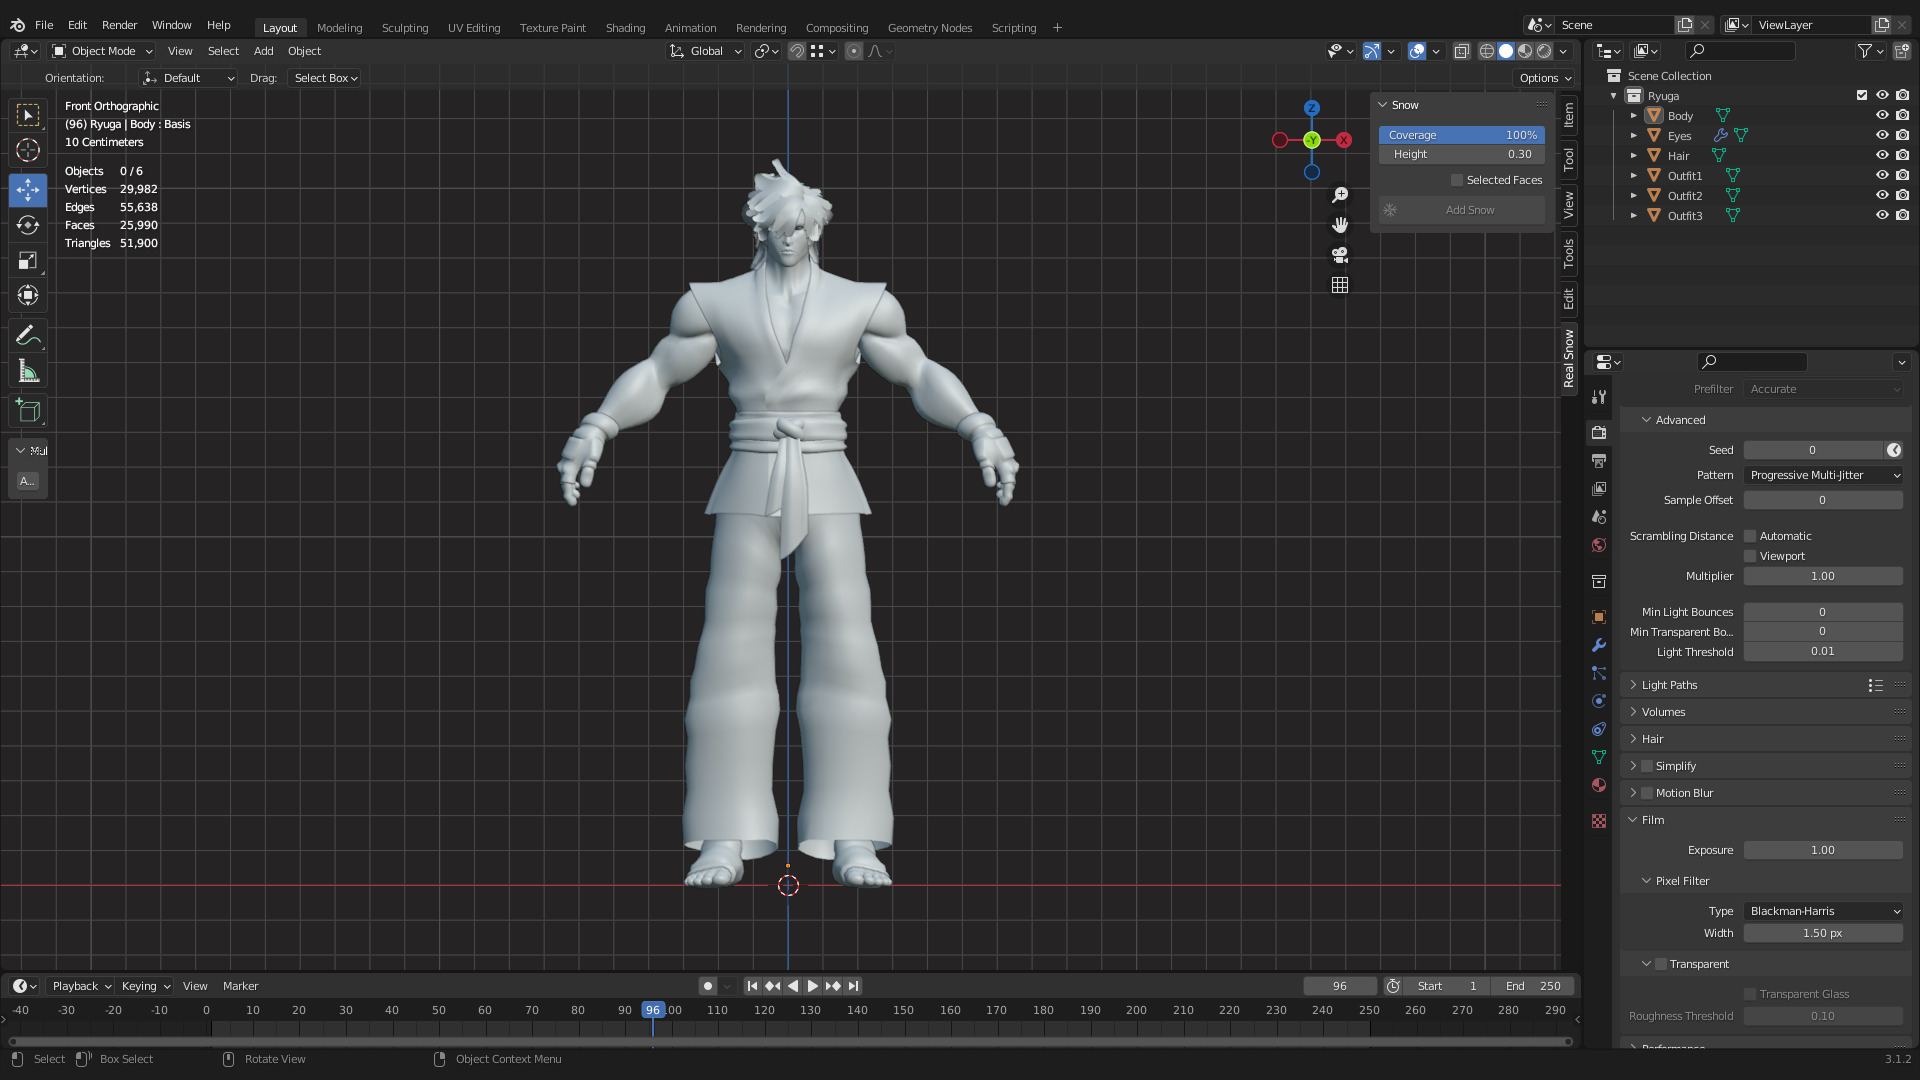Activate the Rotate tool

[x=28, y=225]
